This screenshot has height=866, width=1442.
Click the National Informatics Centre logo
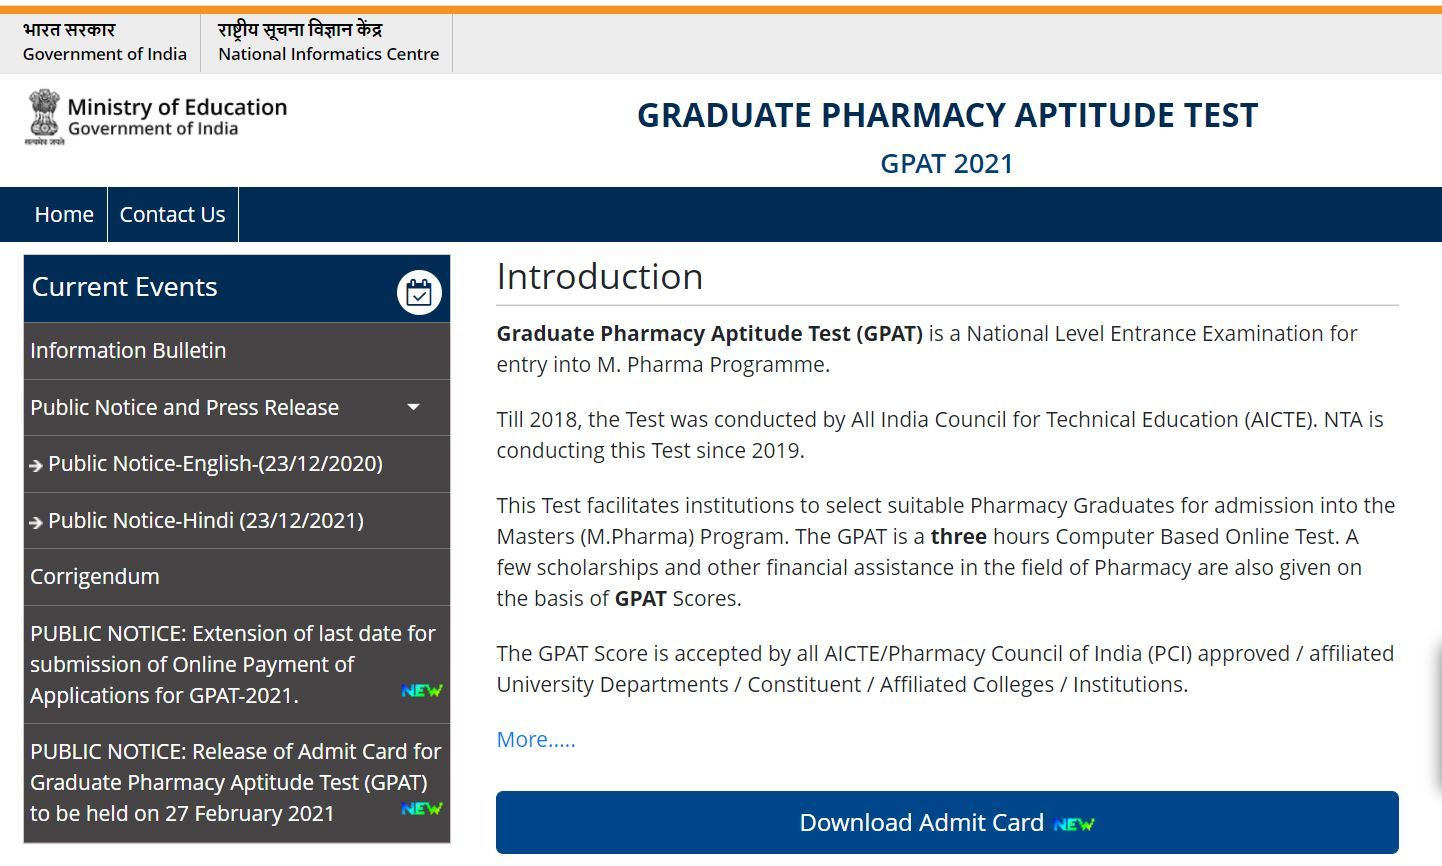[327, 41]
